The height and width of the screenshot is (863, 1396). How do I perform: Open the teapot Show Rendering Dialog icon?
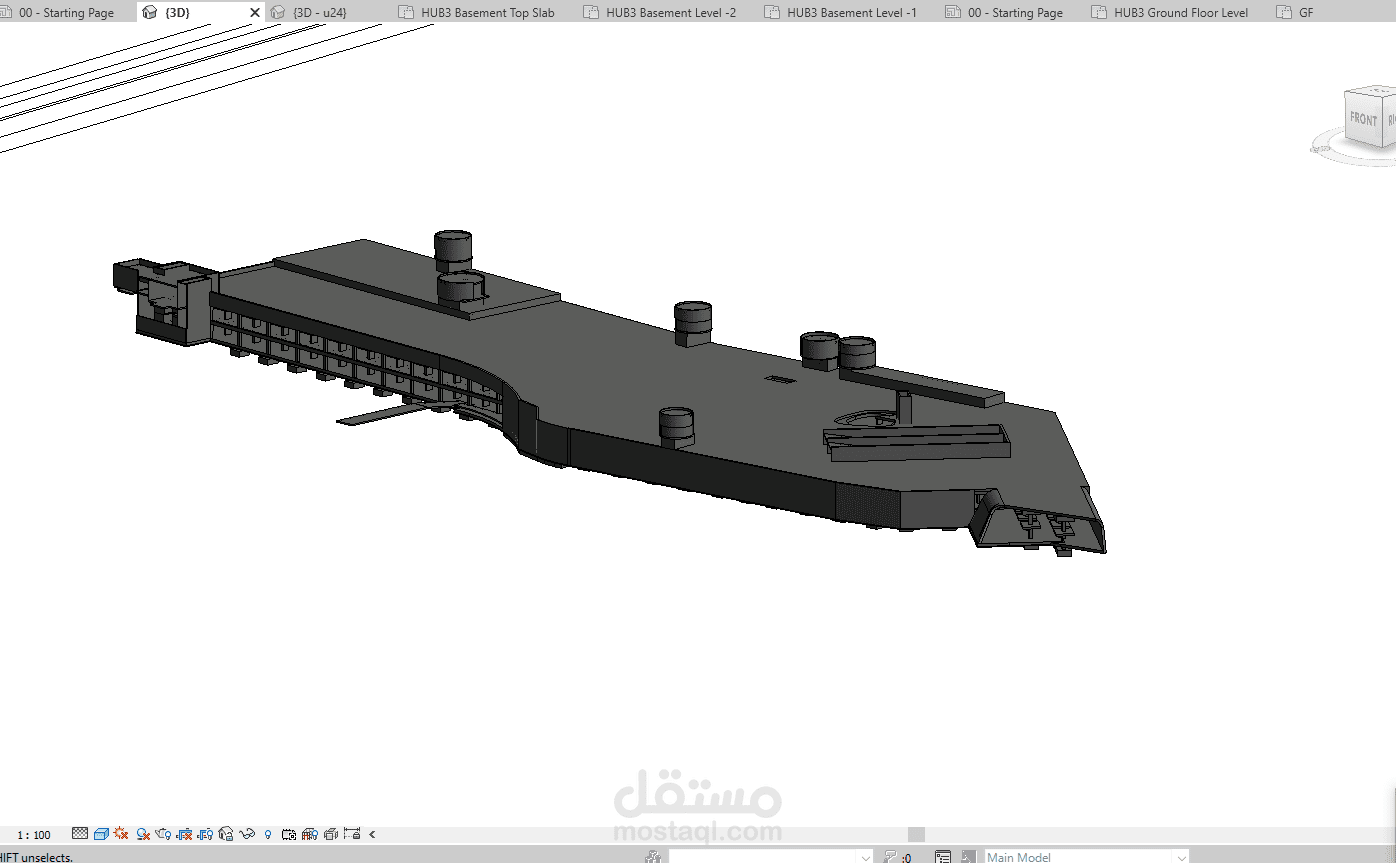pyautogui.click(x=163, y=834)
